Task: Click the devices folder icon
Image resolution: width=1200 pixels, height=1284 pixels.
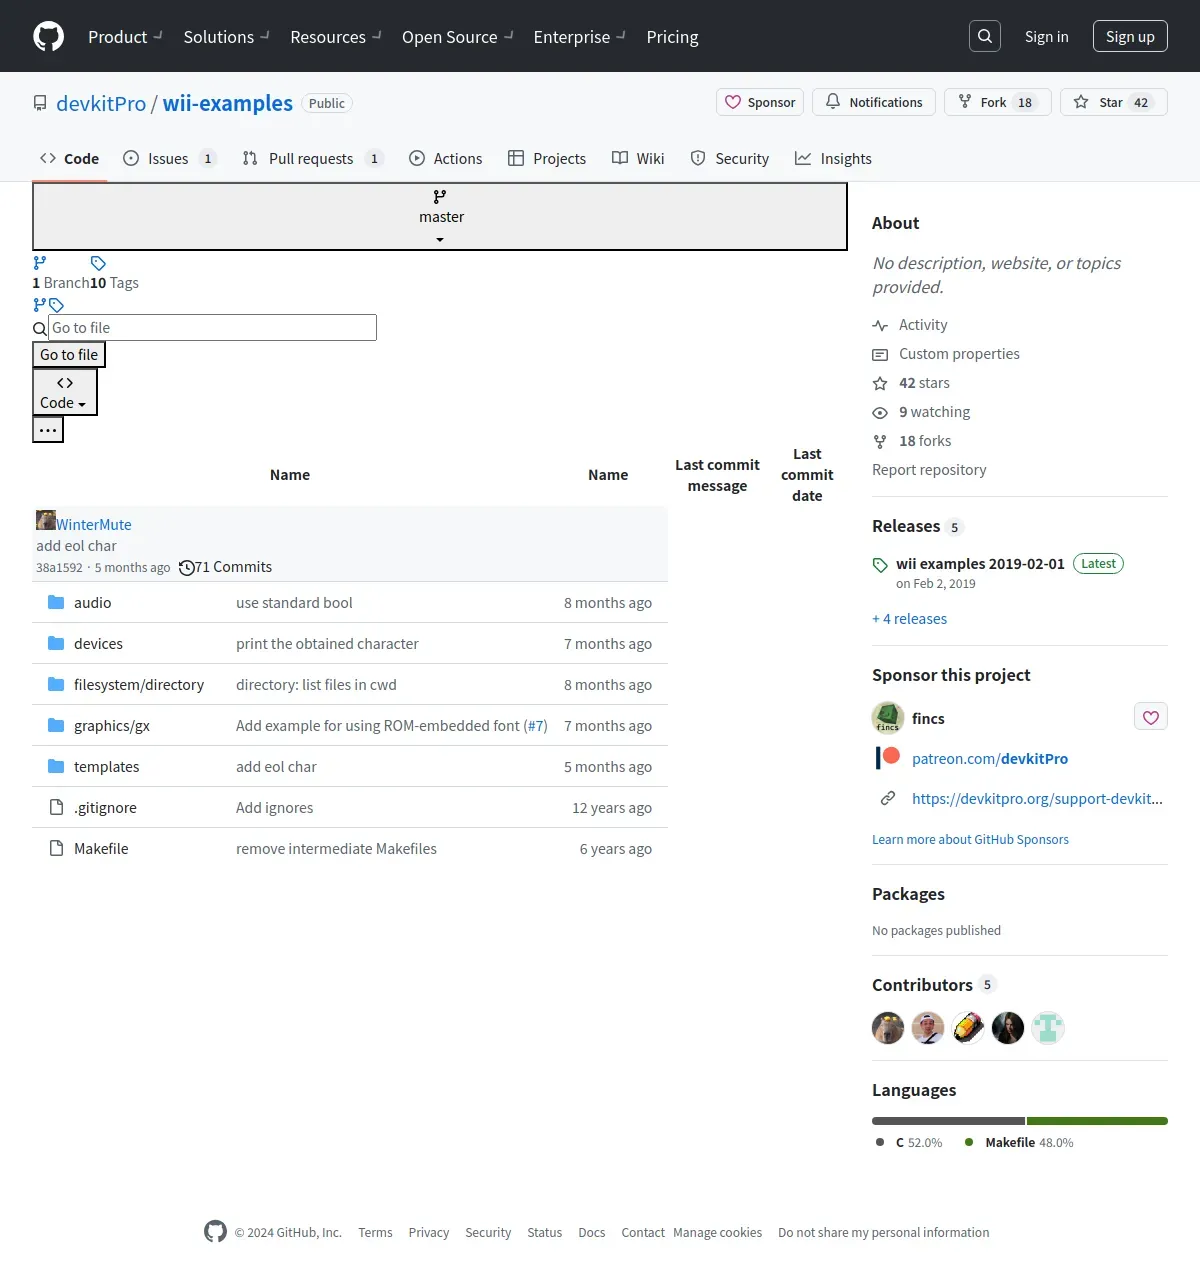Action: (56, 643)
